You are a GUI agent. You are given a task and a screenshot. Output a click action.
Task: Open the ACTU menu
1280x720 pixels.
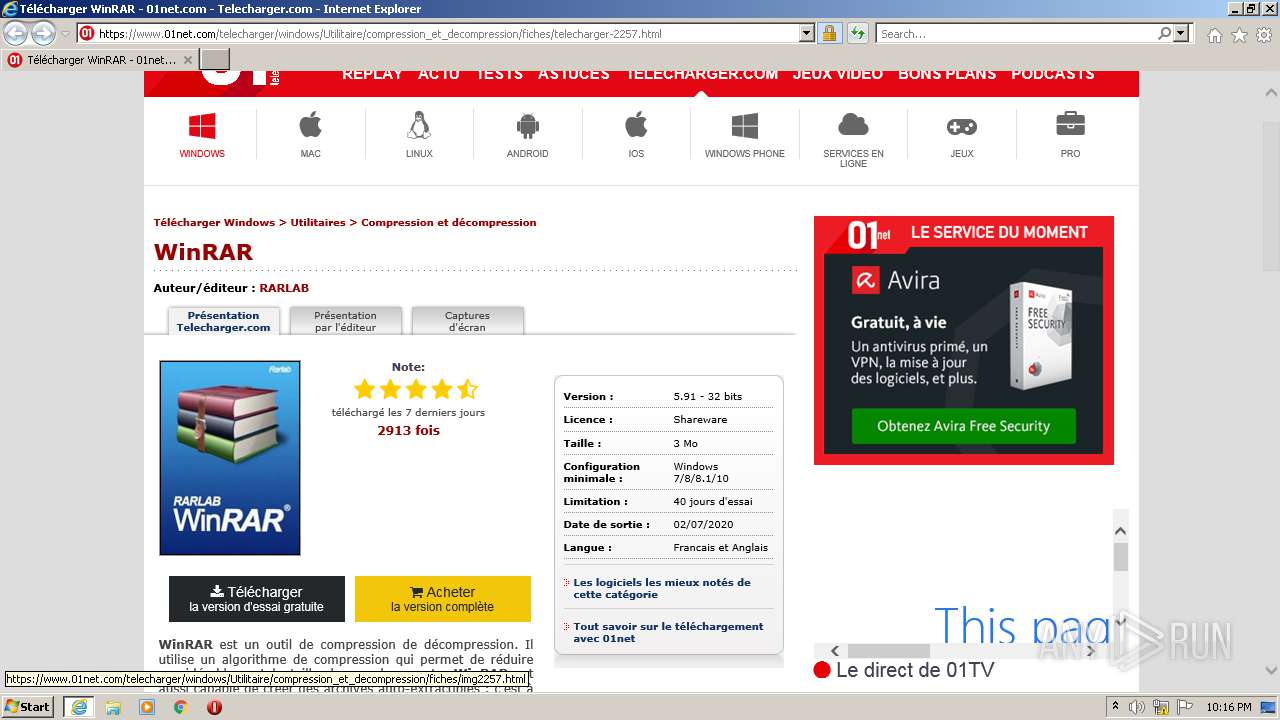(439, 74)
